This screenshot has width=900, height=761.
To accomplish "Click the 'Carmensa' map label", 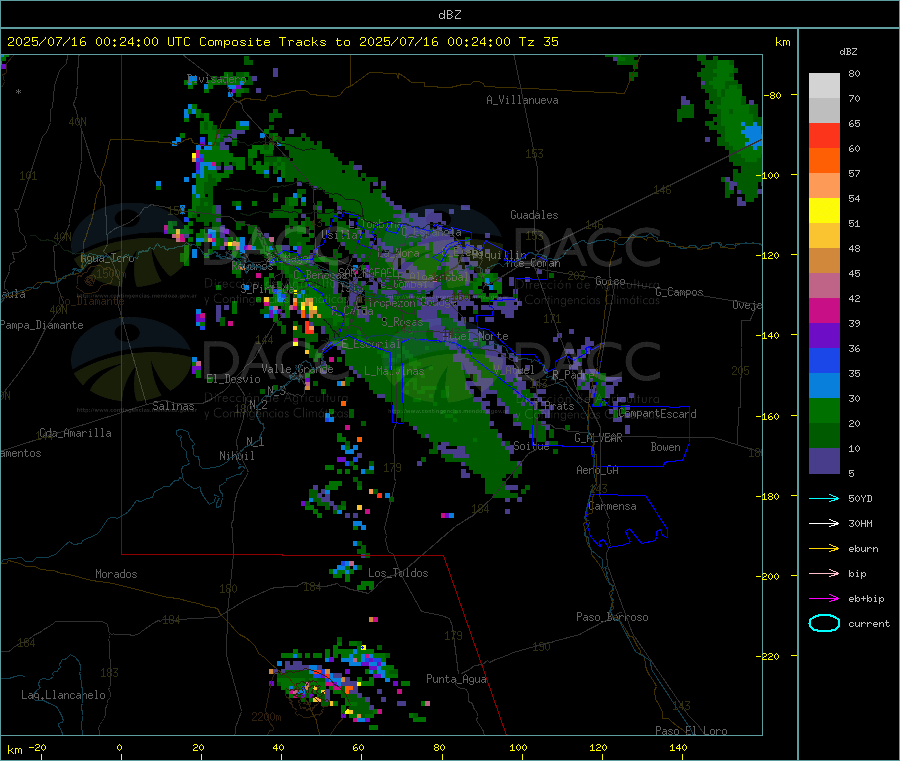I will [x=612, y=506].
